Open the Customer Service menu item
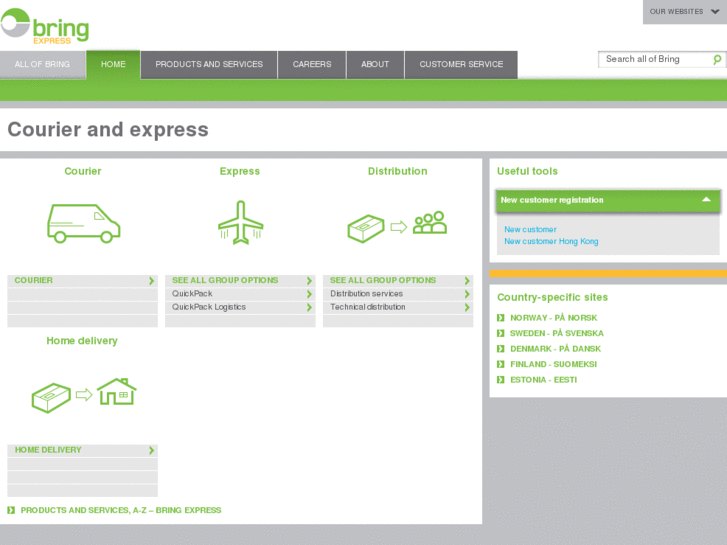Image resolution: width=727 pixels, height=545 pixels. 461,64
